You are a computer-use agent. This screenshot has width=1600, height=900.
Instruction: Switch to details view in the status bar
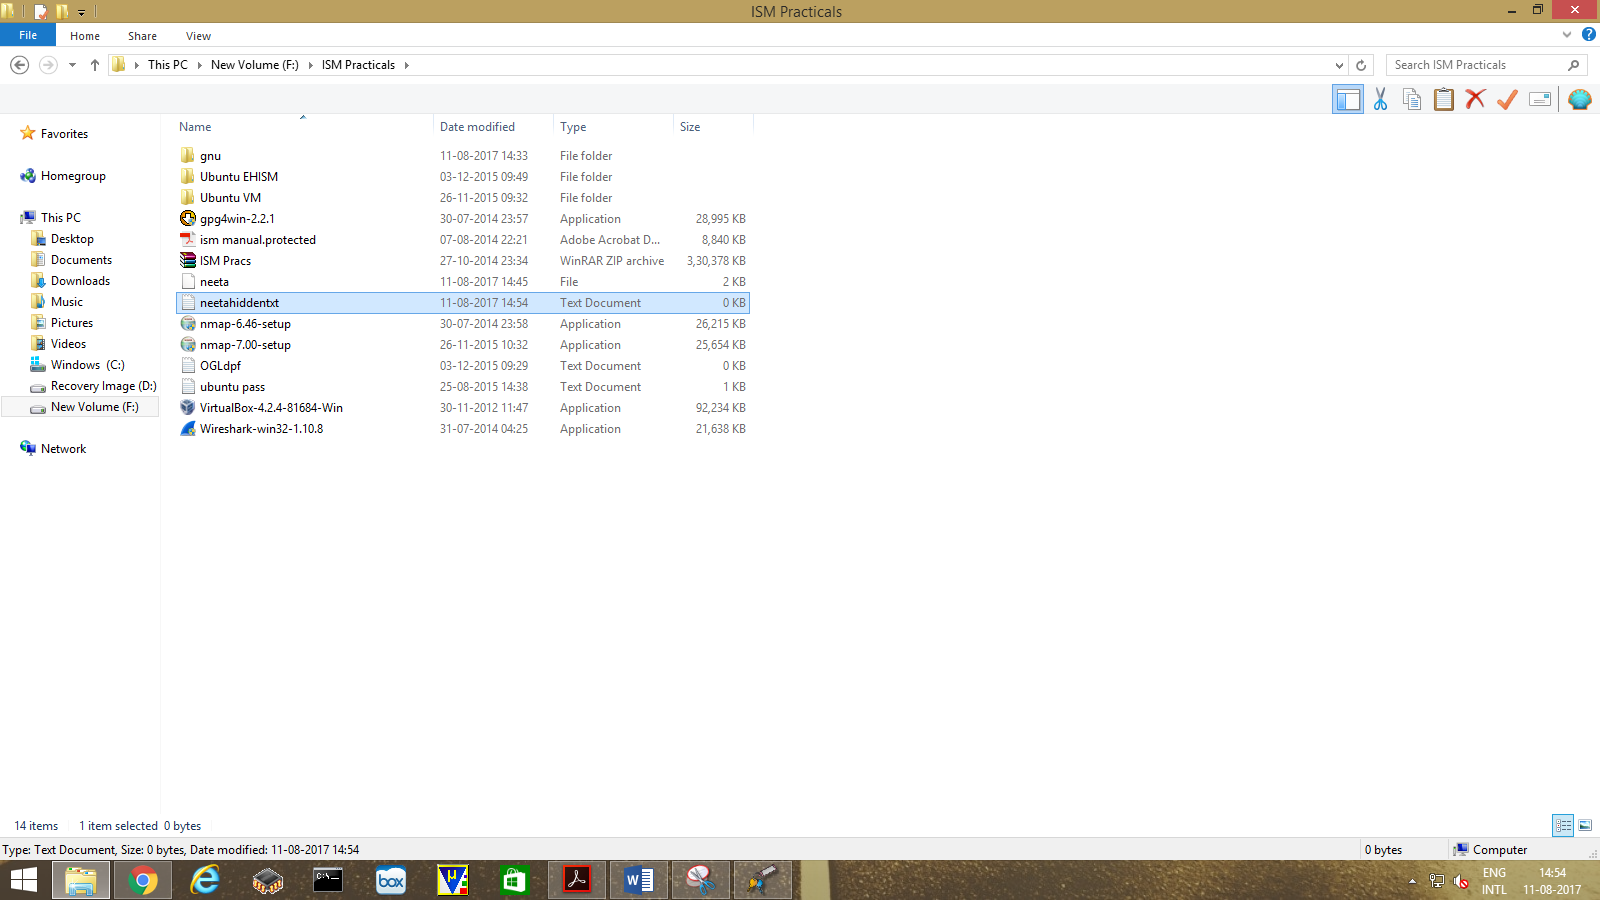click(x=1563, y=825)
